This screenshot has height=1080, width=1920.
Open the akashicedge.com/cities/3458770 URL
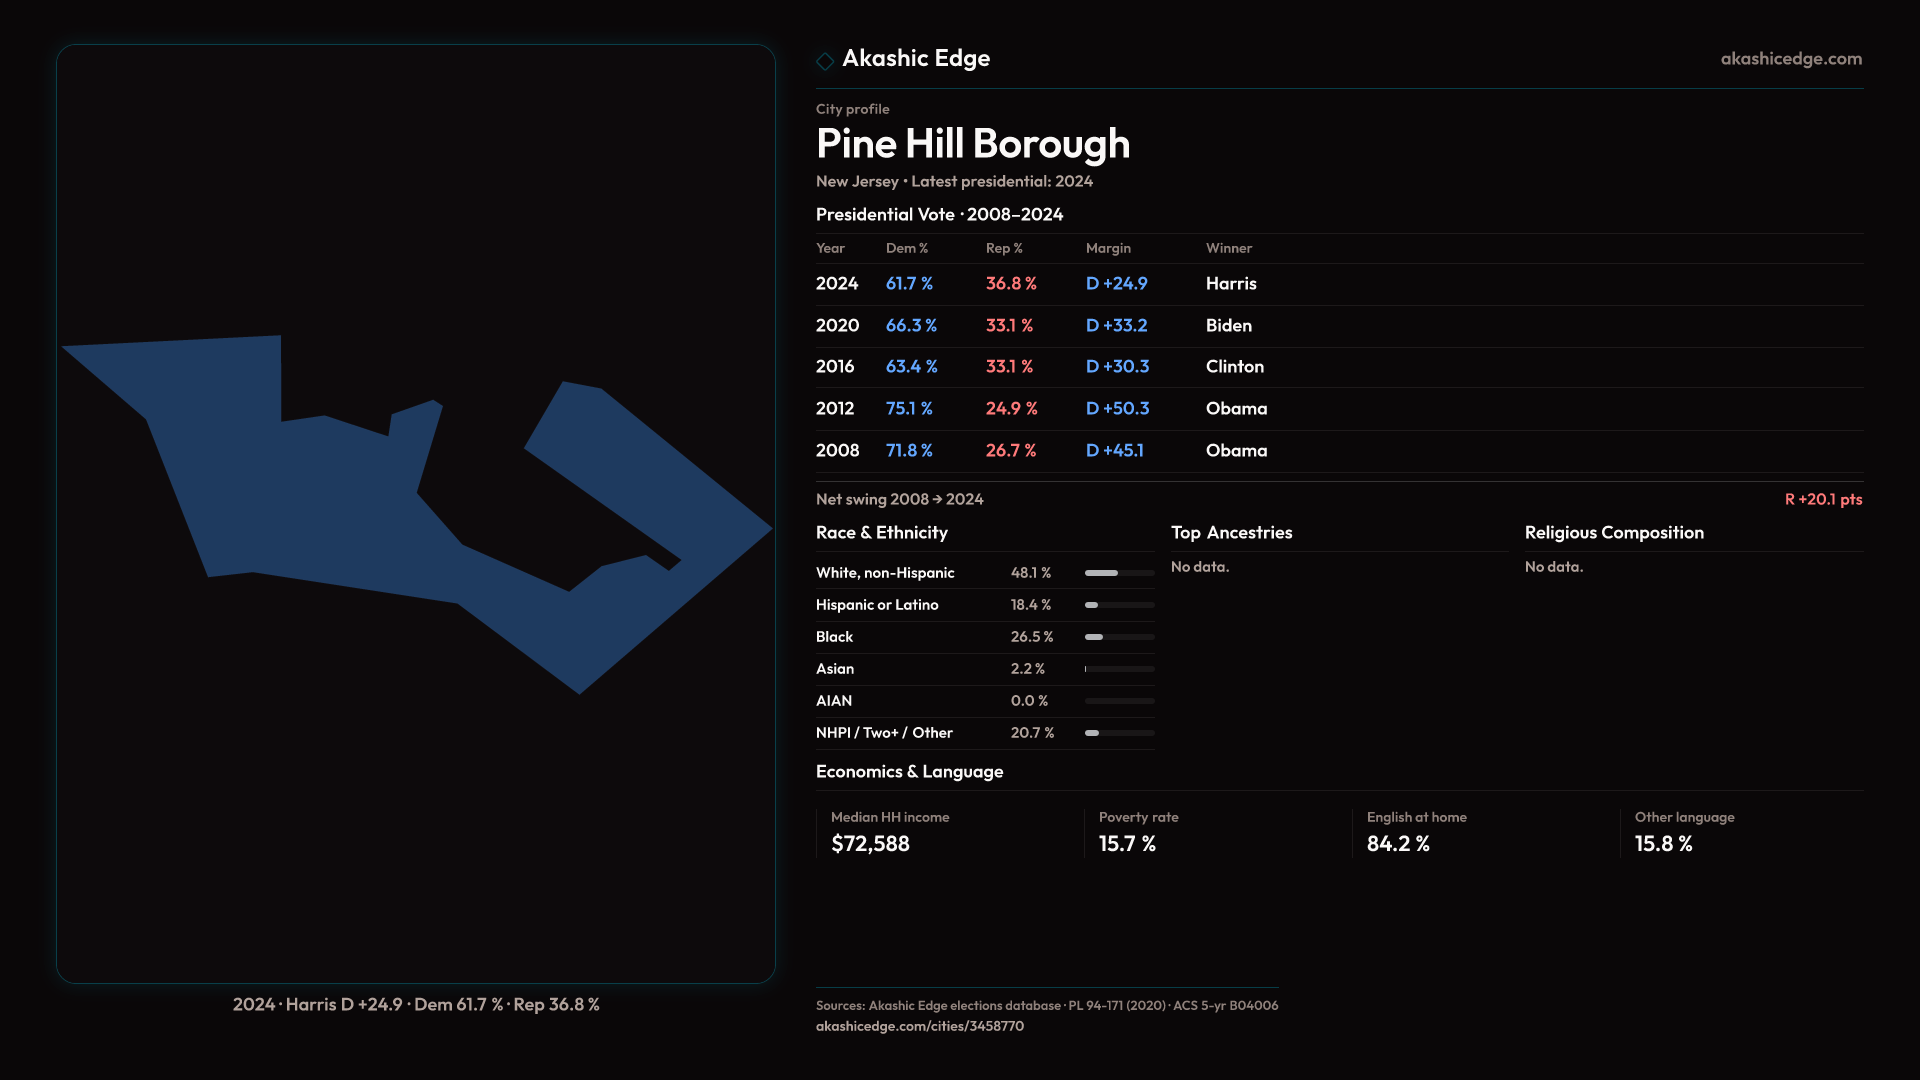[x=919, y=1026]
